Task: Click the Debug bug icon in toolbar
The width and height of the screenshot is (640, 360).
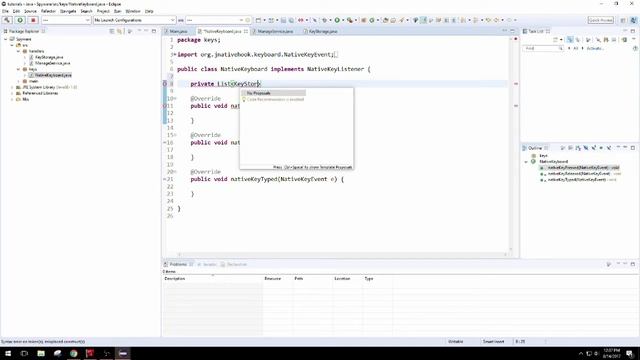Action: point(325,20)
